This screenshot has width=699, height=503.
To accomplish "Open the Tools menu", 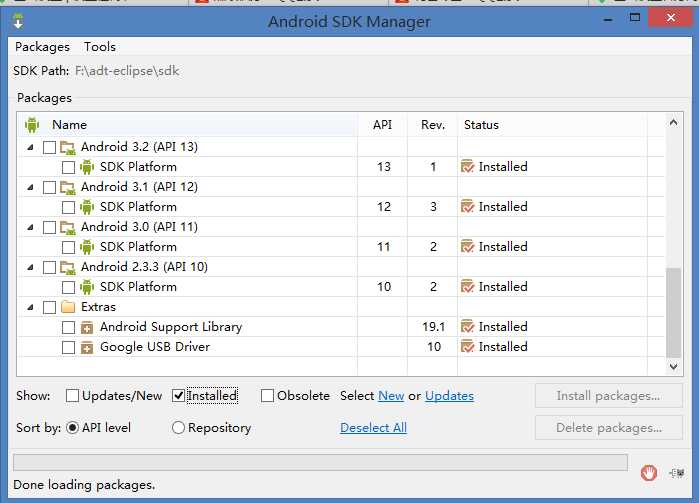I will tap(100, 47).
